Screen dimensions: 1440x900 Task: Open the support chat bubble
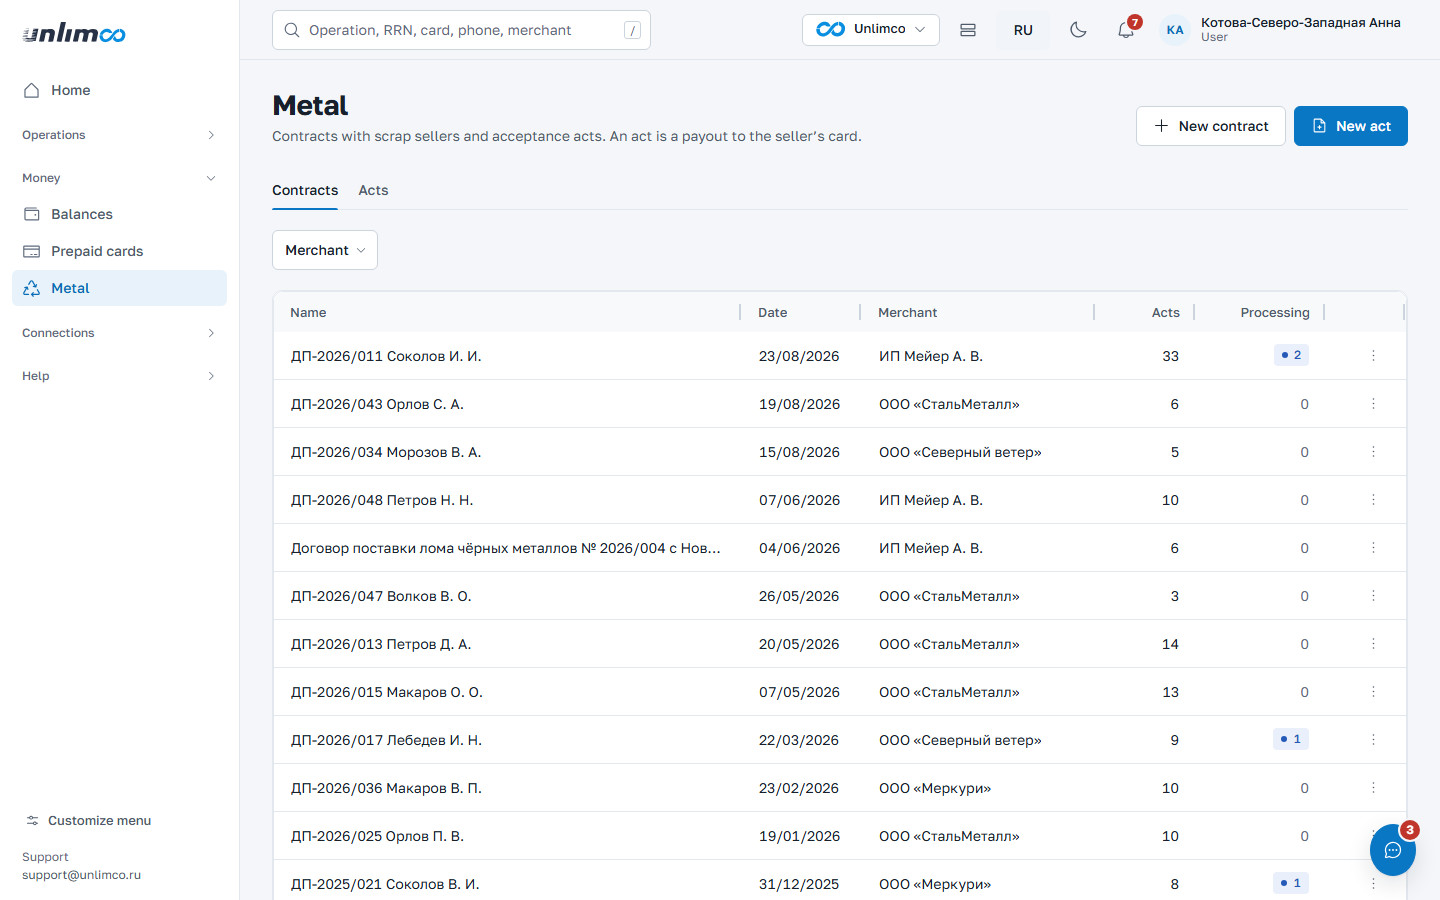click(1393, 850)
